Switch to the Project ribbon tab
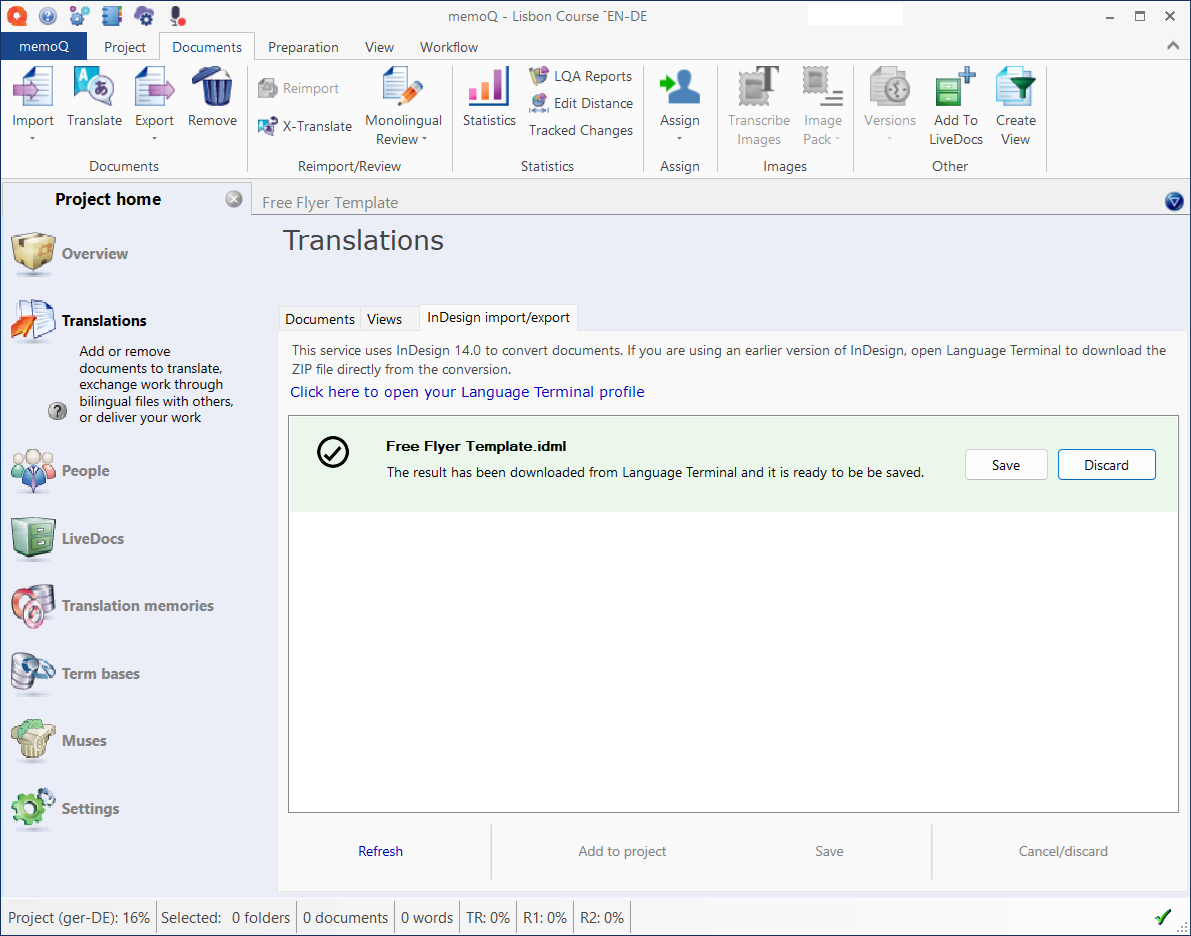 click(x=125, y=47)
